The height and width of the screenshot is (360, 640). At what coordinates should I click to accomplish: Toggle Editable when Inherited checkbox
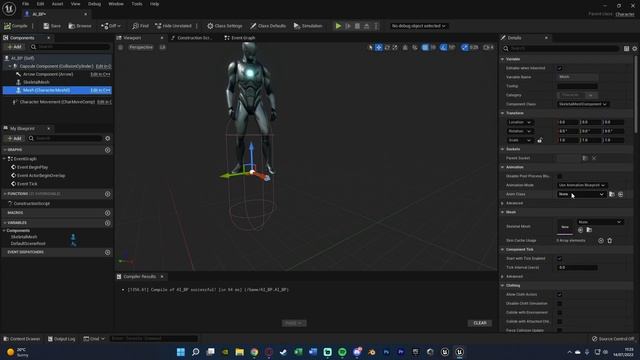pyautogui.click(x=560, y=68)
